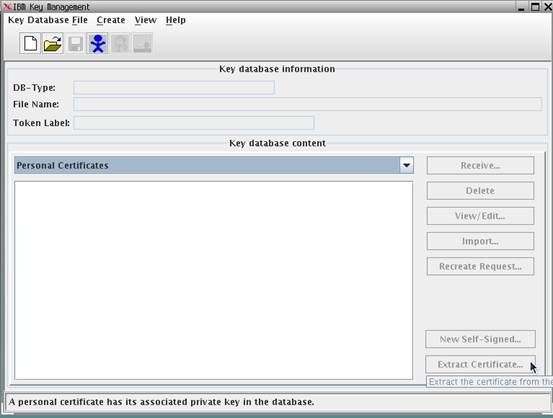Click the New Self-Signed... button

coord(480,339)
